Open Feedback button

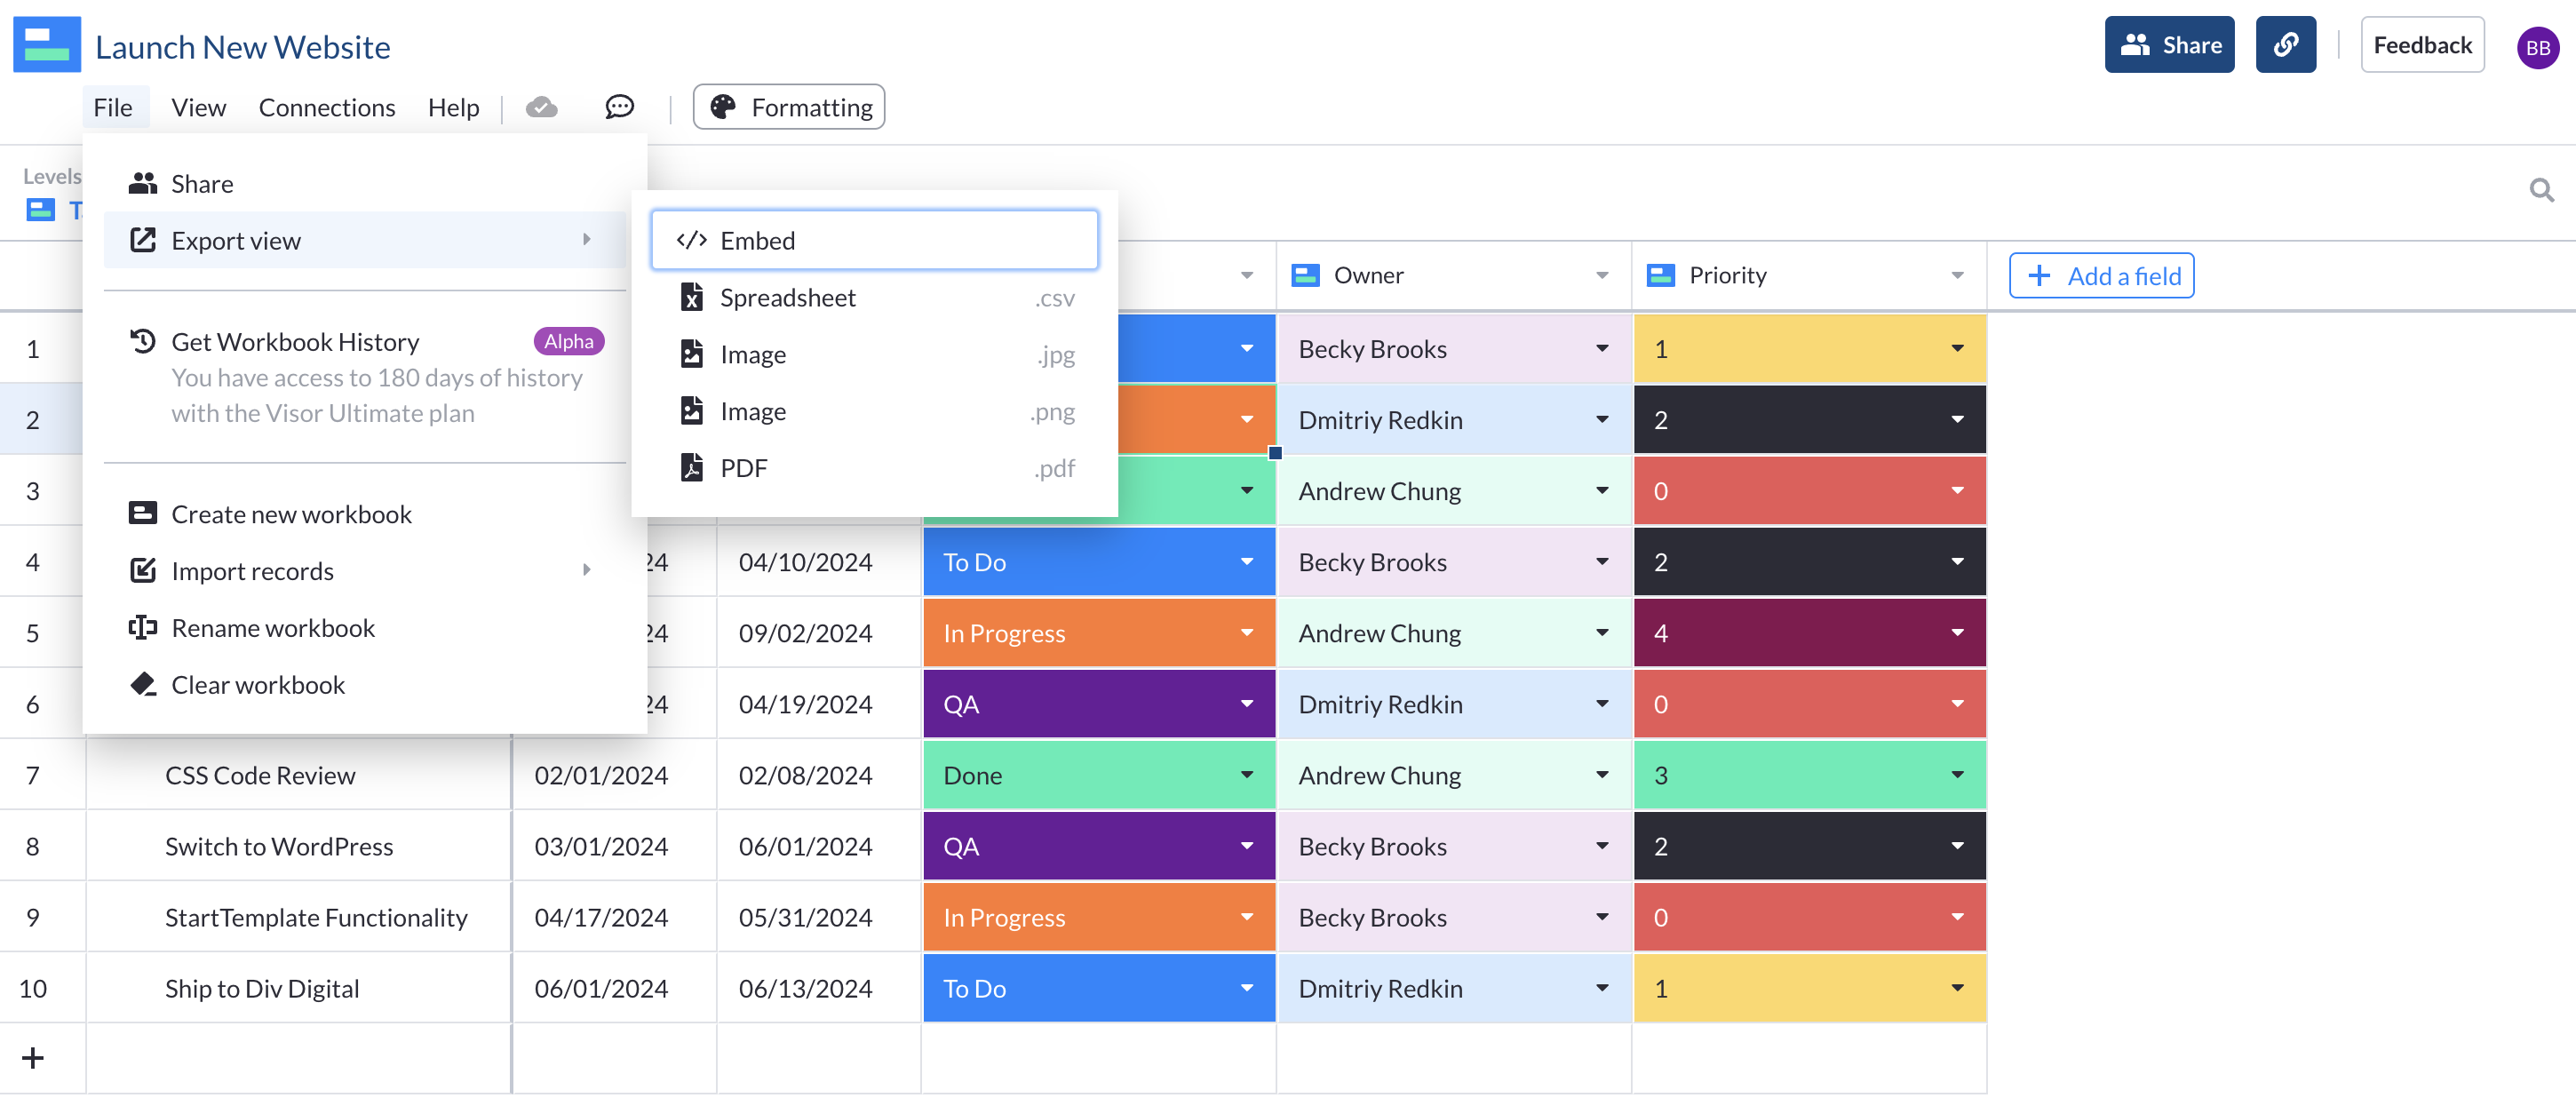click(2421, 45)
